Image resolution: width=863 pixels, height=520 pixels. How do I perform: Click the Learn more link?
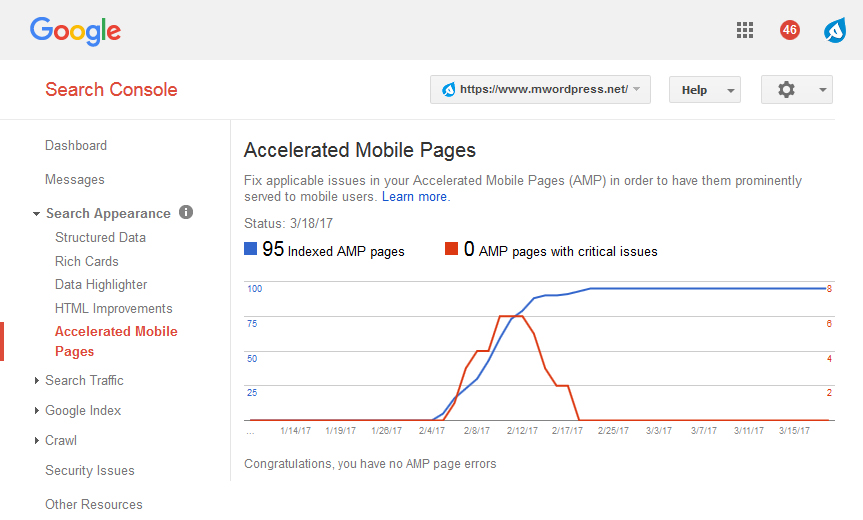pyautogui.click(x=416, y=196)
